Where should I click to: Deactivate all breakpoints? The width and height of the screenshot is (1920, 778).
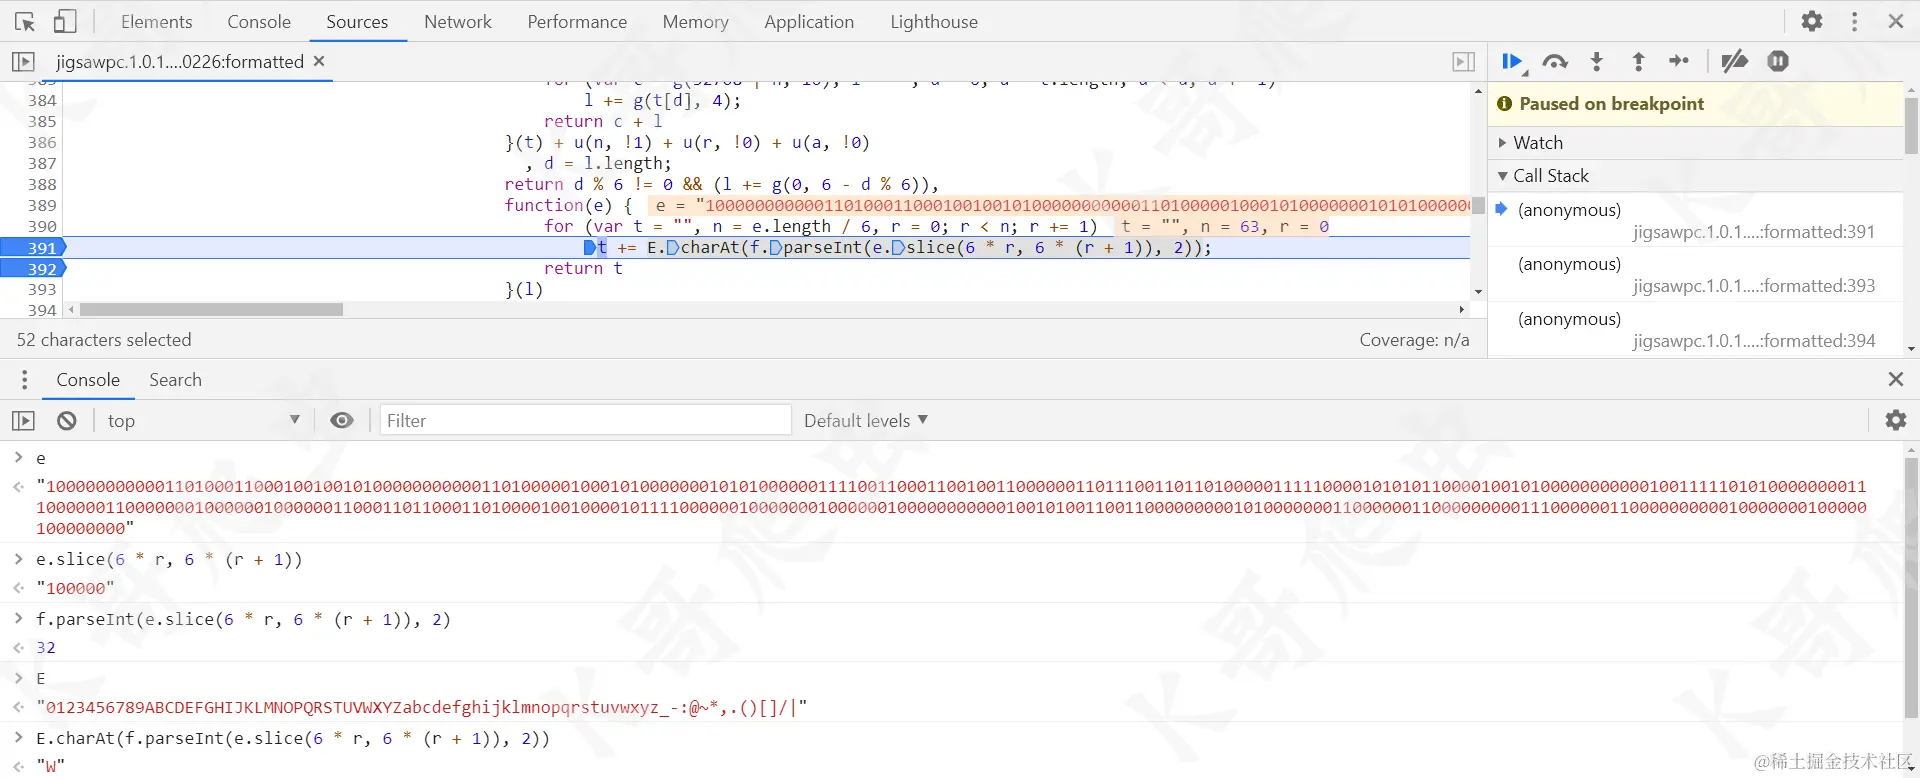point(1734,61)
